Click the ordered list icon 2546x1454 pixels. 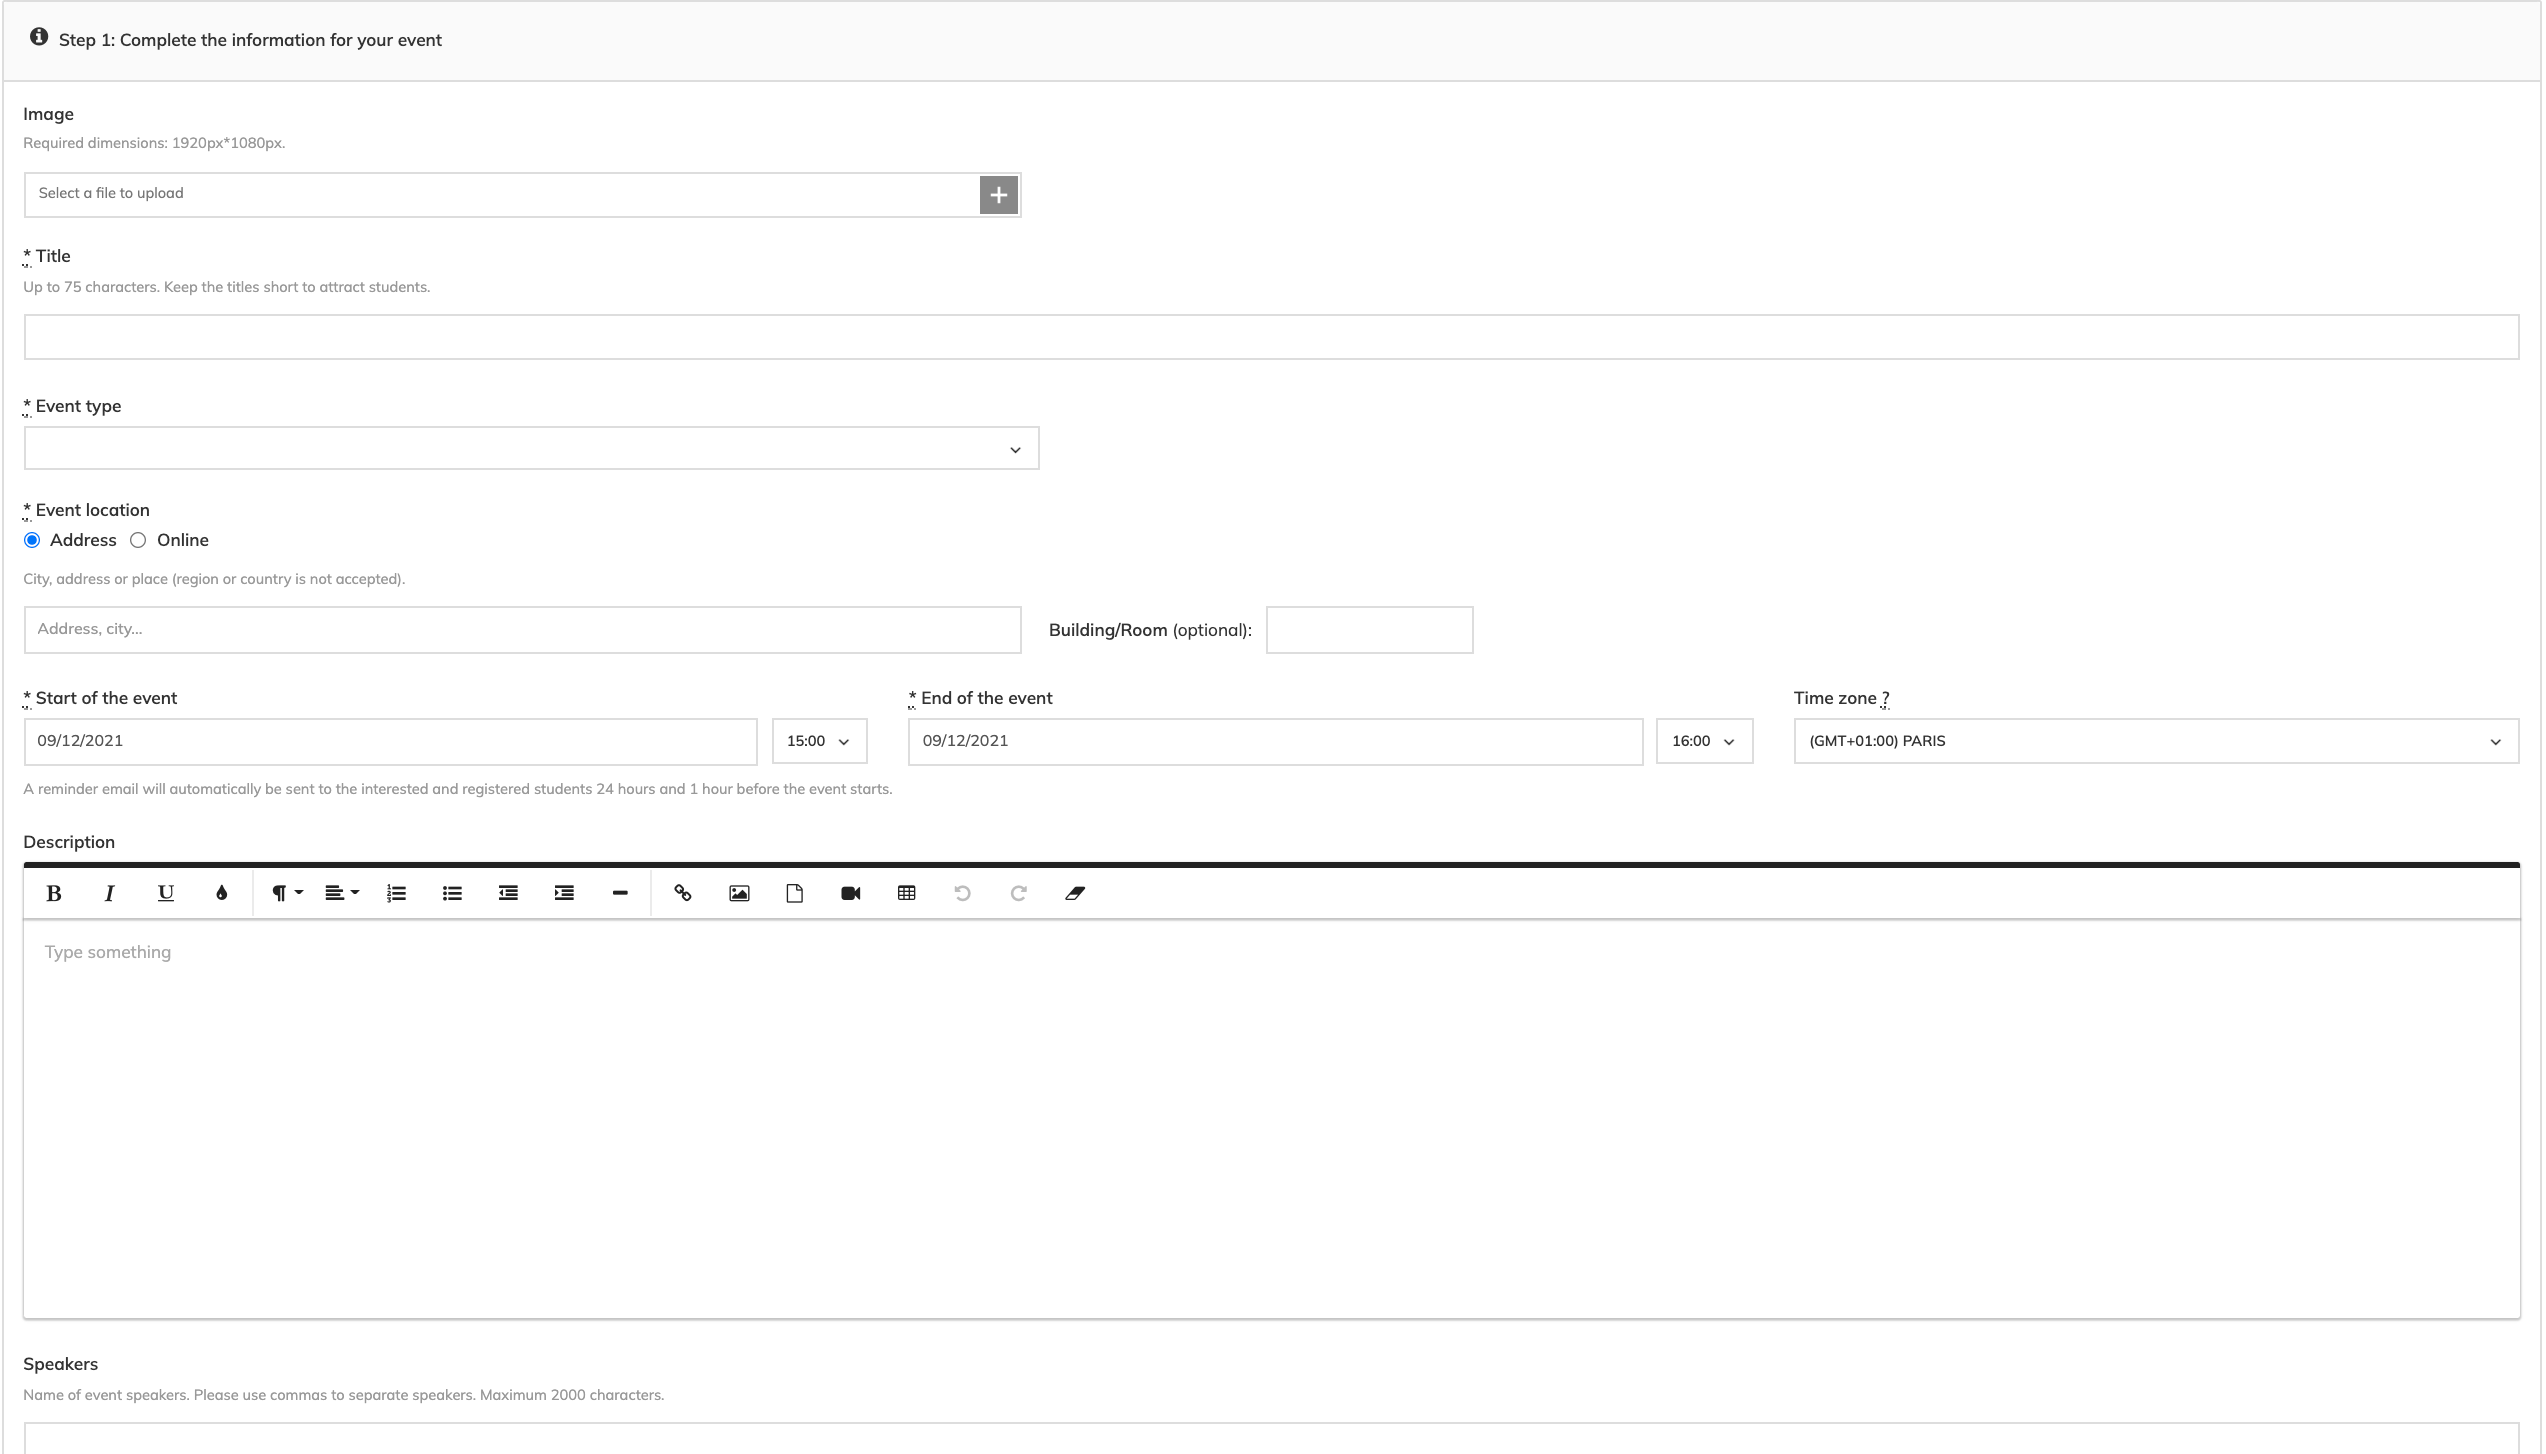point(396,893)
